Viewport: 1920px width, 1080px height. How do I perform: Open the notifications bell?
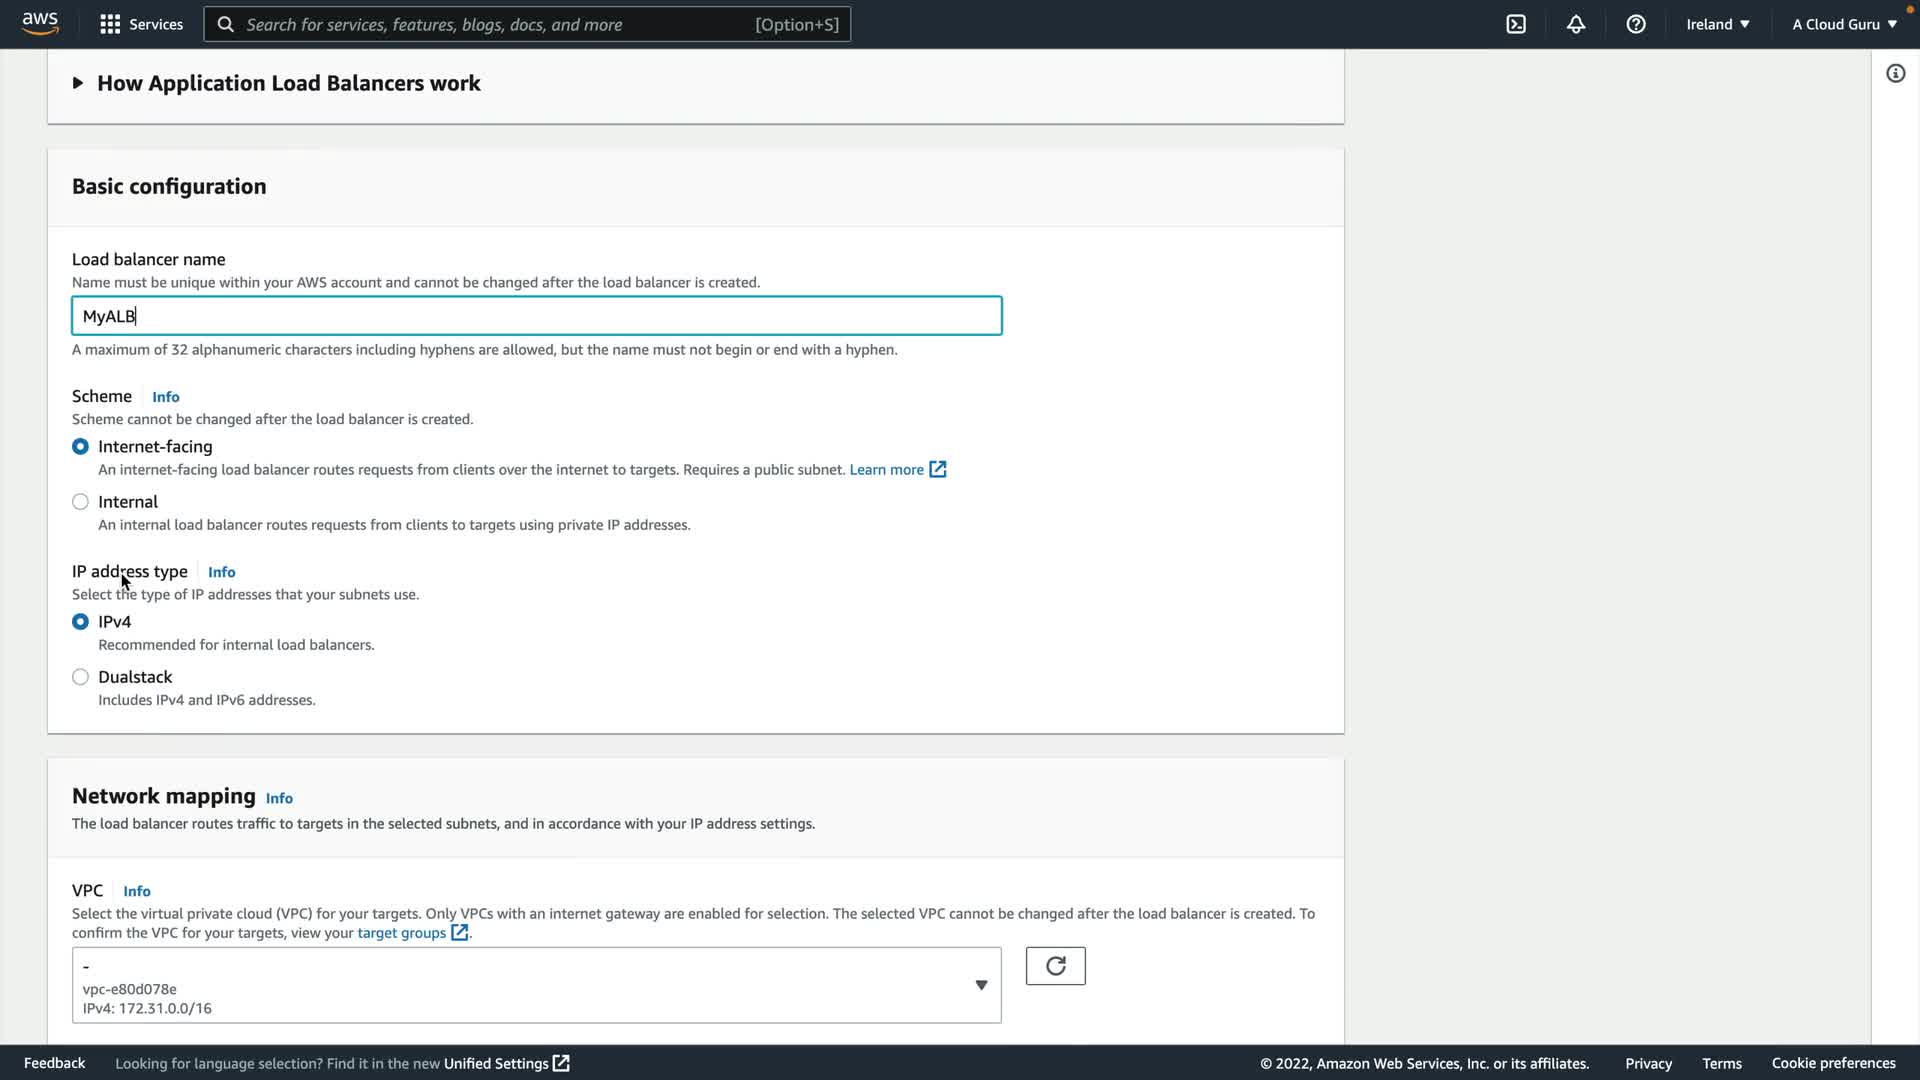click(x=1576, y=24)
